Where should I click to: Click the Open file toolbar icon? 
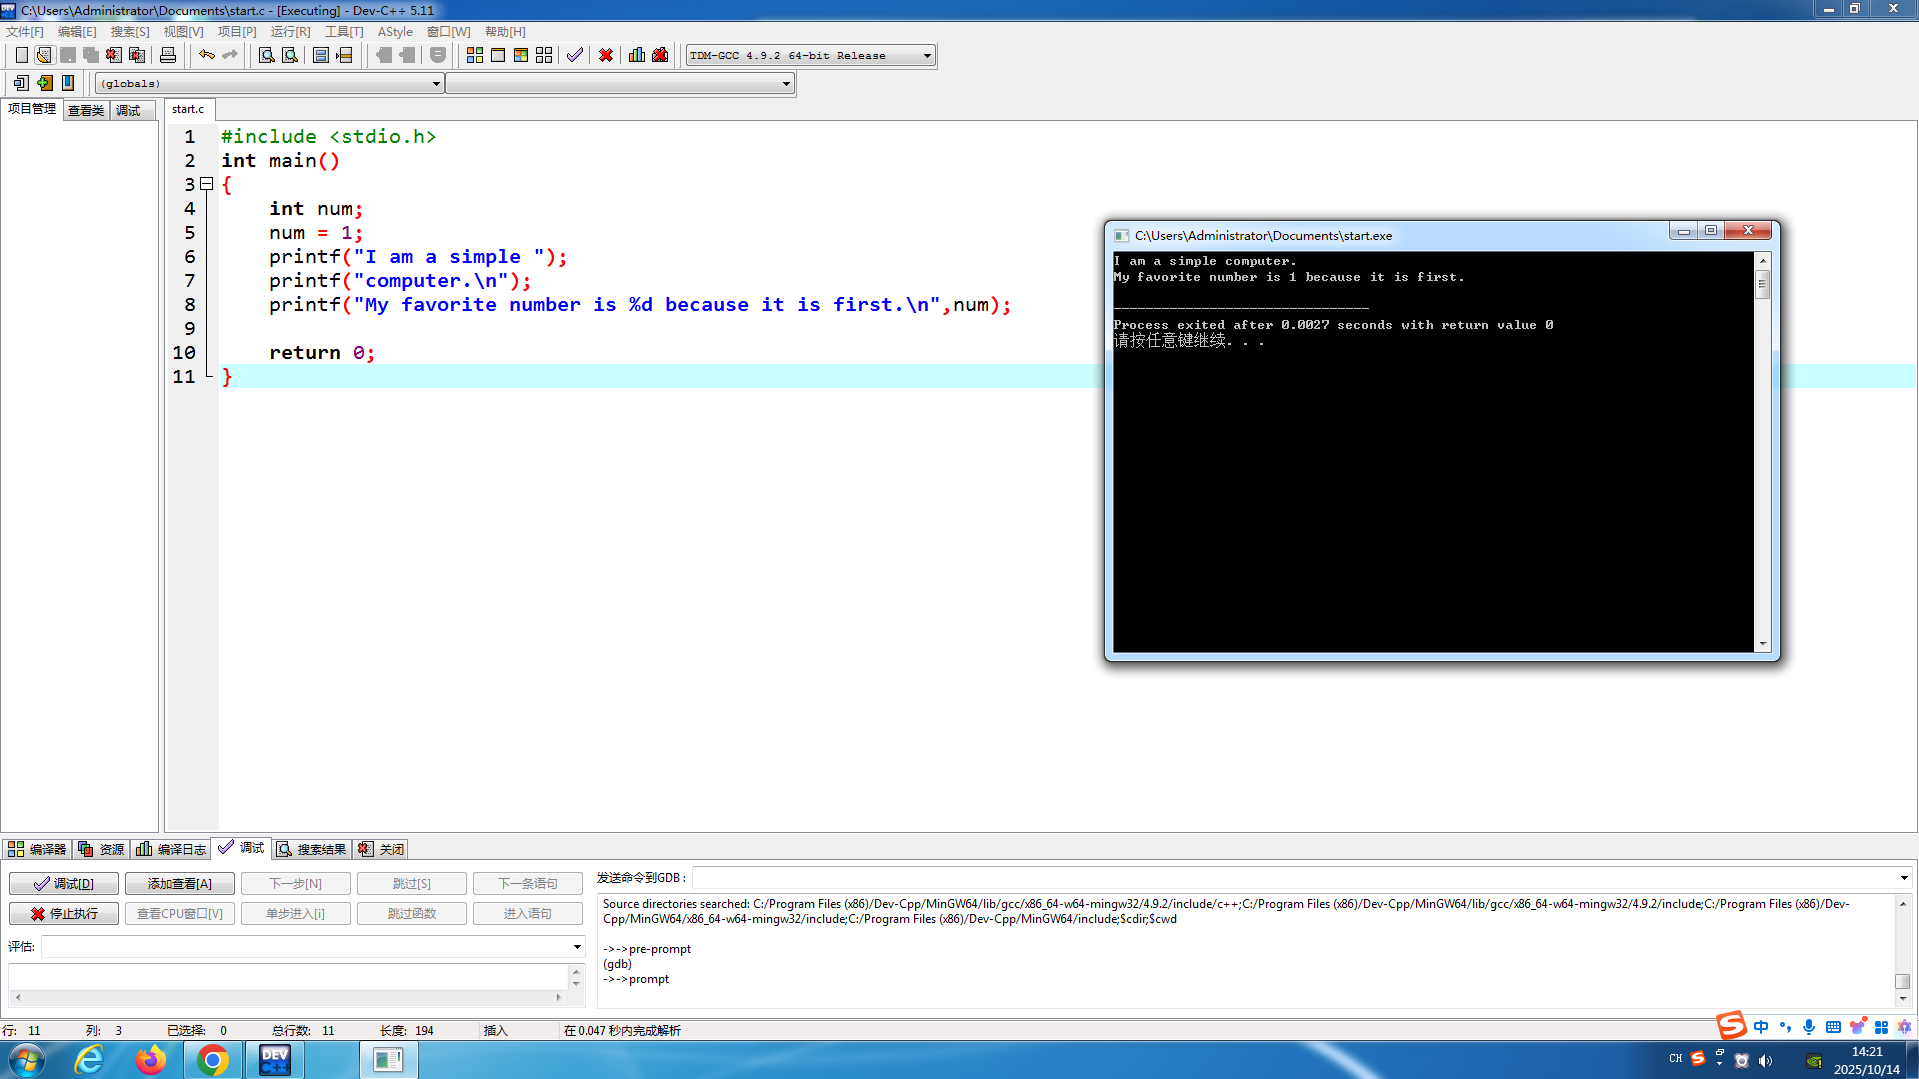[x=44, y=55]
